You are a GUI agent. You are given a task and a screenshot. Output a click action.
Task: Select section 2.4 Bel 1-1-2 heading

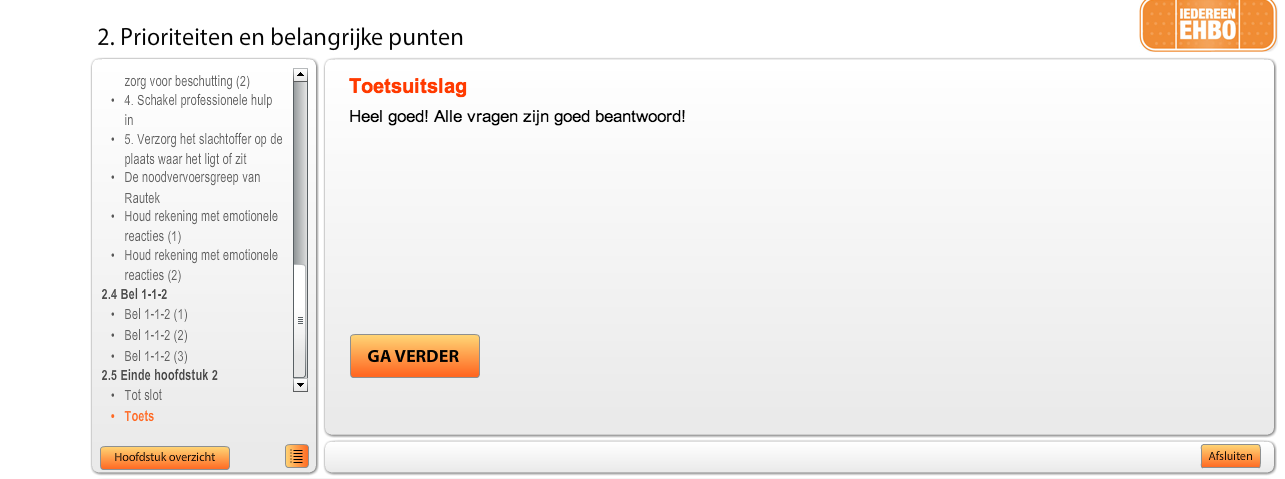click(135, 295)
